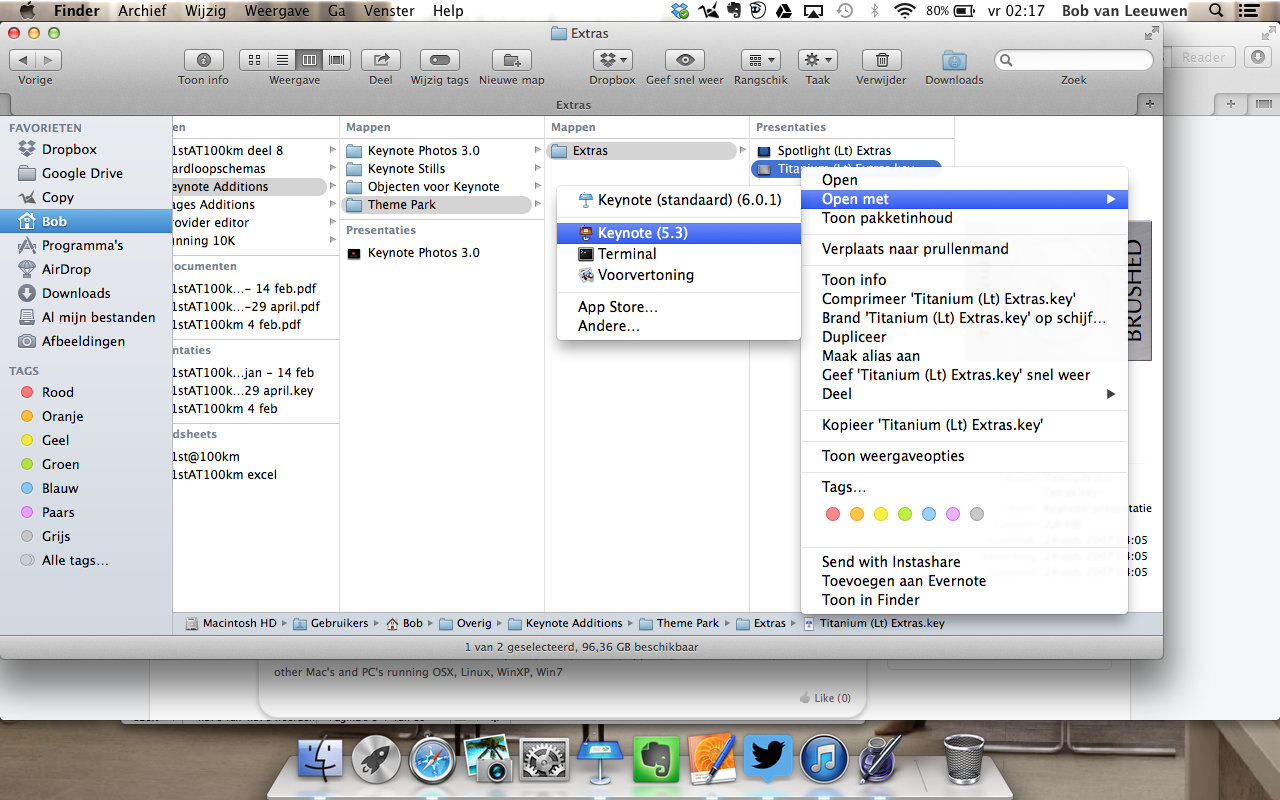Switch to icon grid view
The width and height of the screenshot is (1280, 800).
(x=254, y=60)
